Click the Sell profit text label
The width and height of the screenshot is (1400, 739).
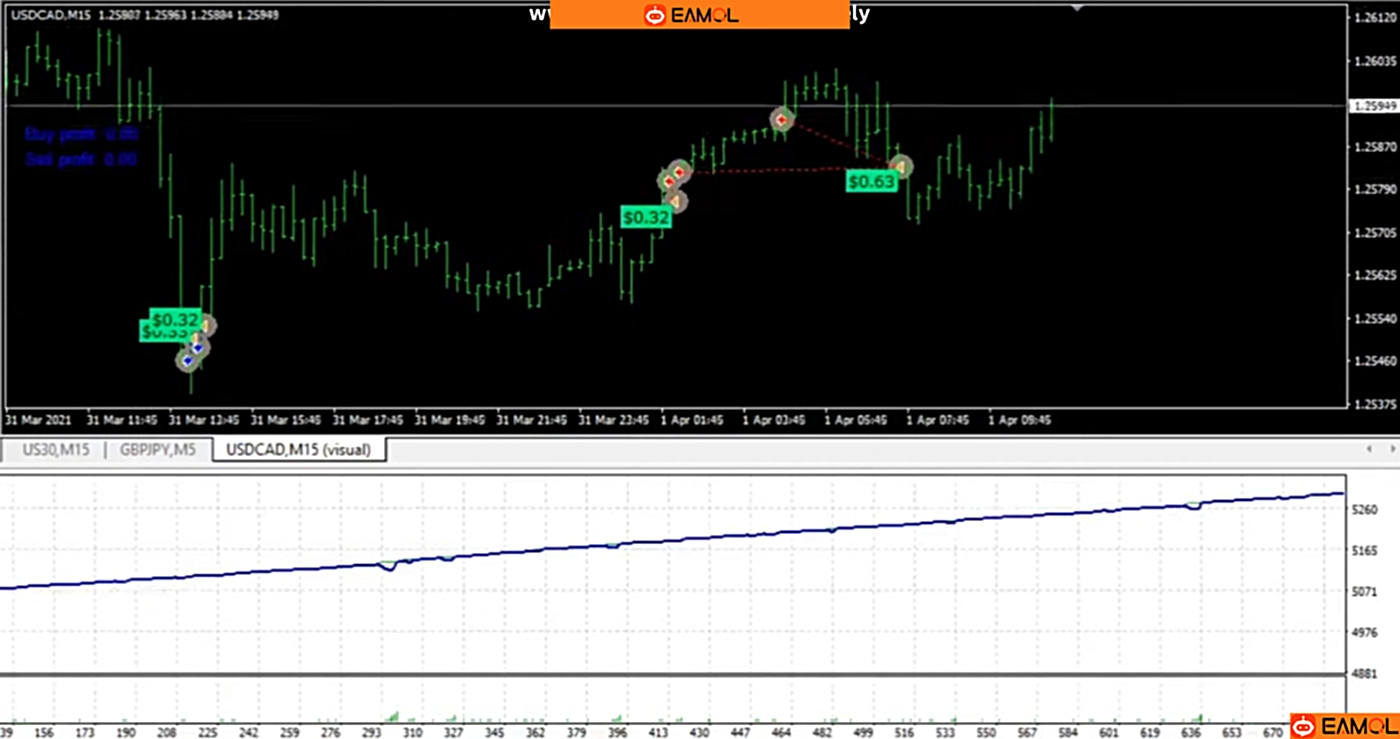click(80, 159)
